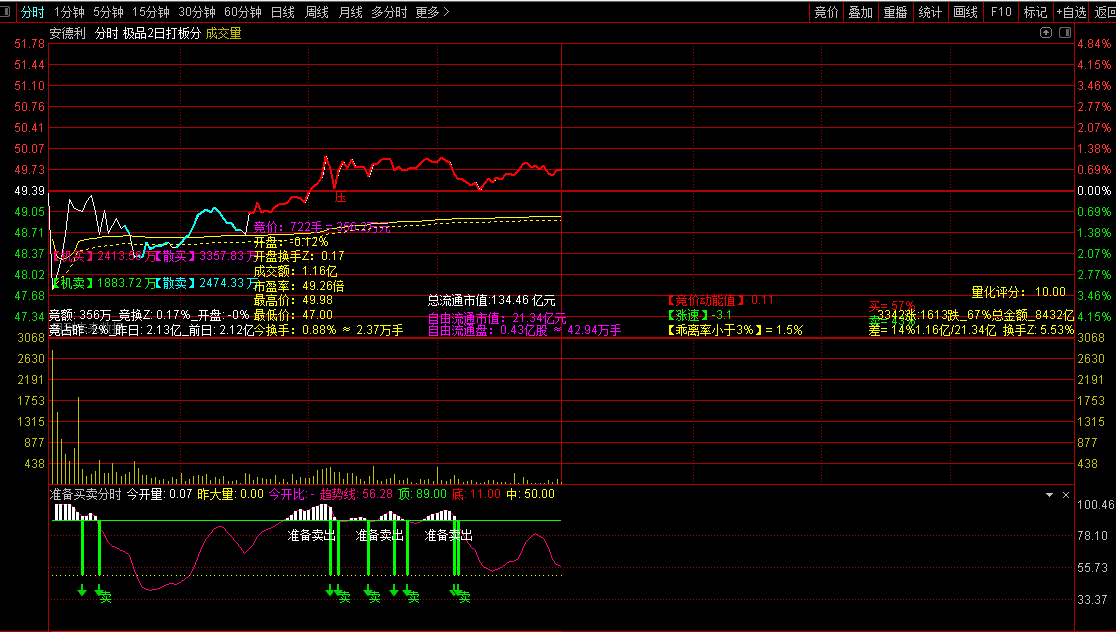This screenshot has height=632, width=1116.
Task: Click the 今开量: 0.07 value
Action: (159, 494)
